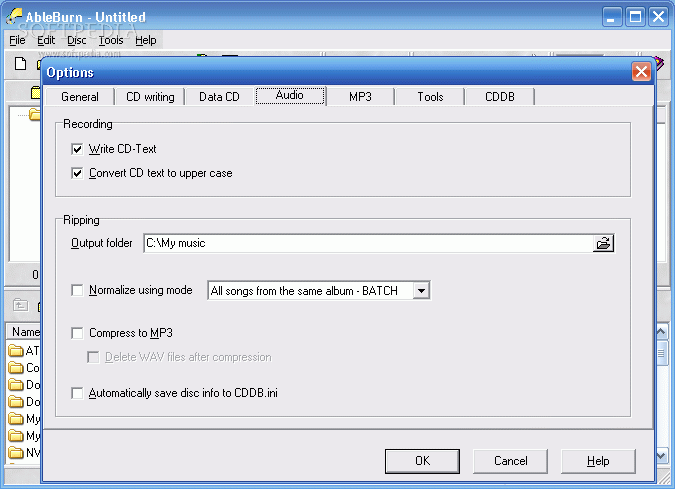Click the Cancel button
The width and height of the screenshot is (675, 489).
point(511,461)
